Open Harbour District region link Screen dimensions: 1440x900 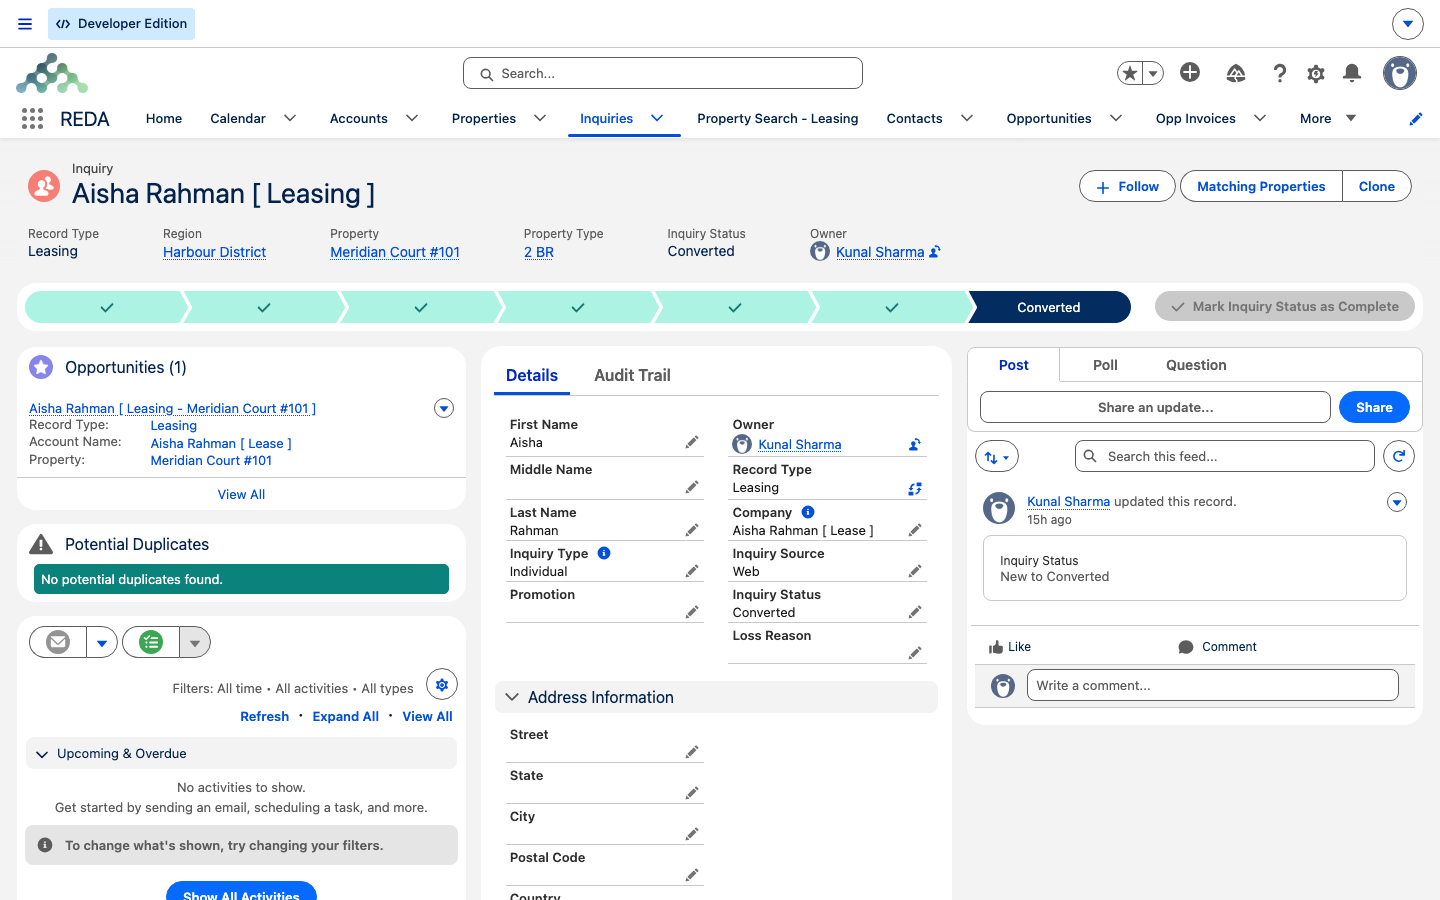pyautogui.click(x=214, y=252)
